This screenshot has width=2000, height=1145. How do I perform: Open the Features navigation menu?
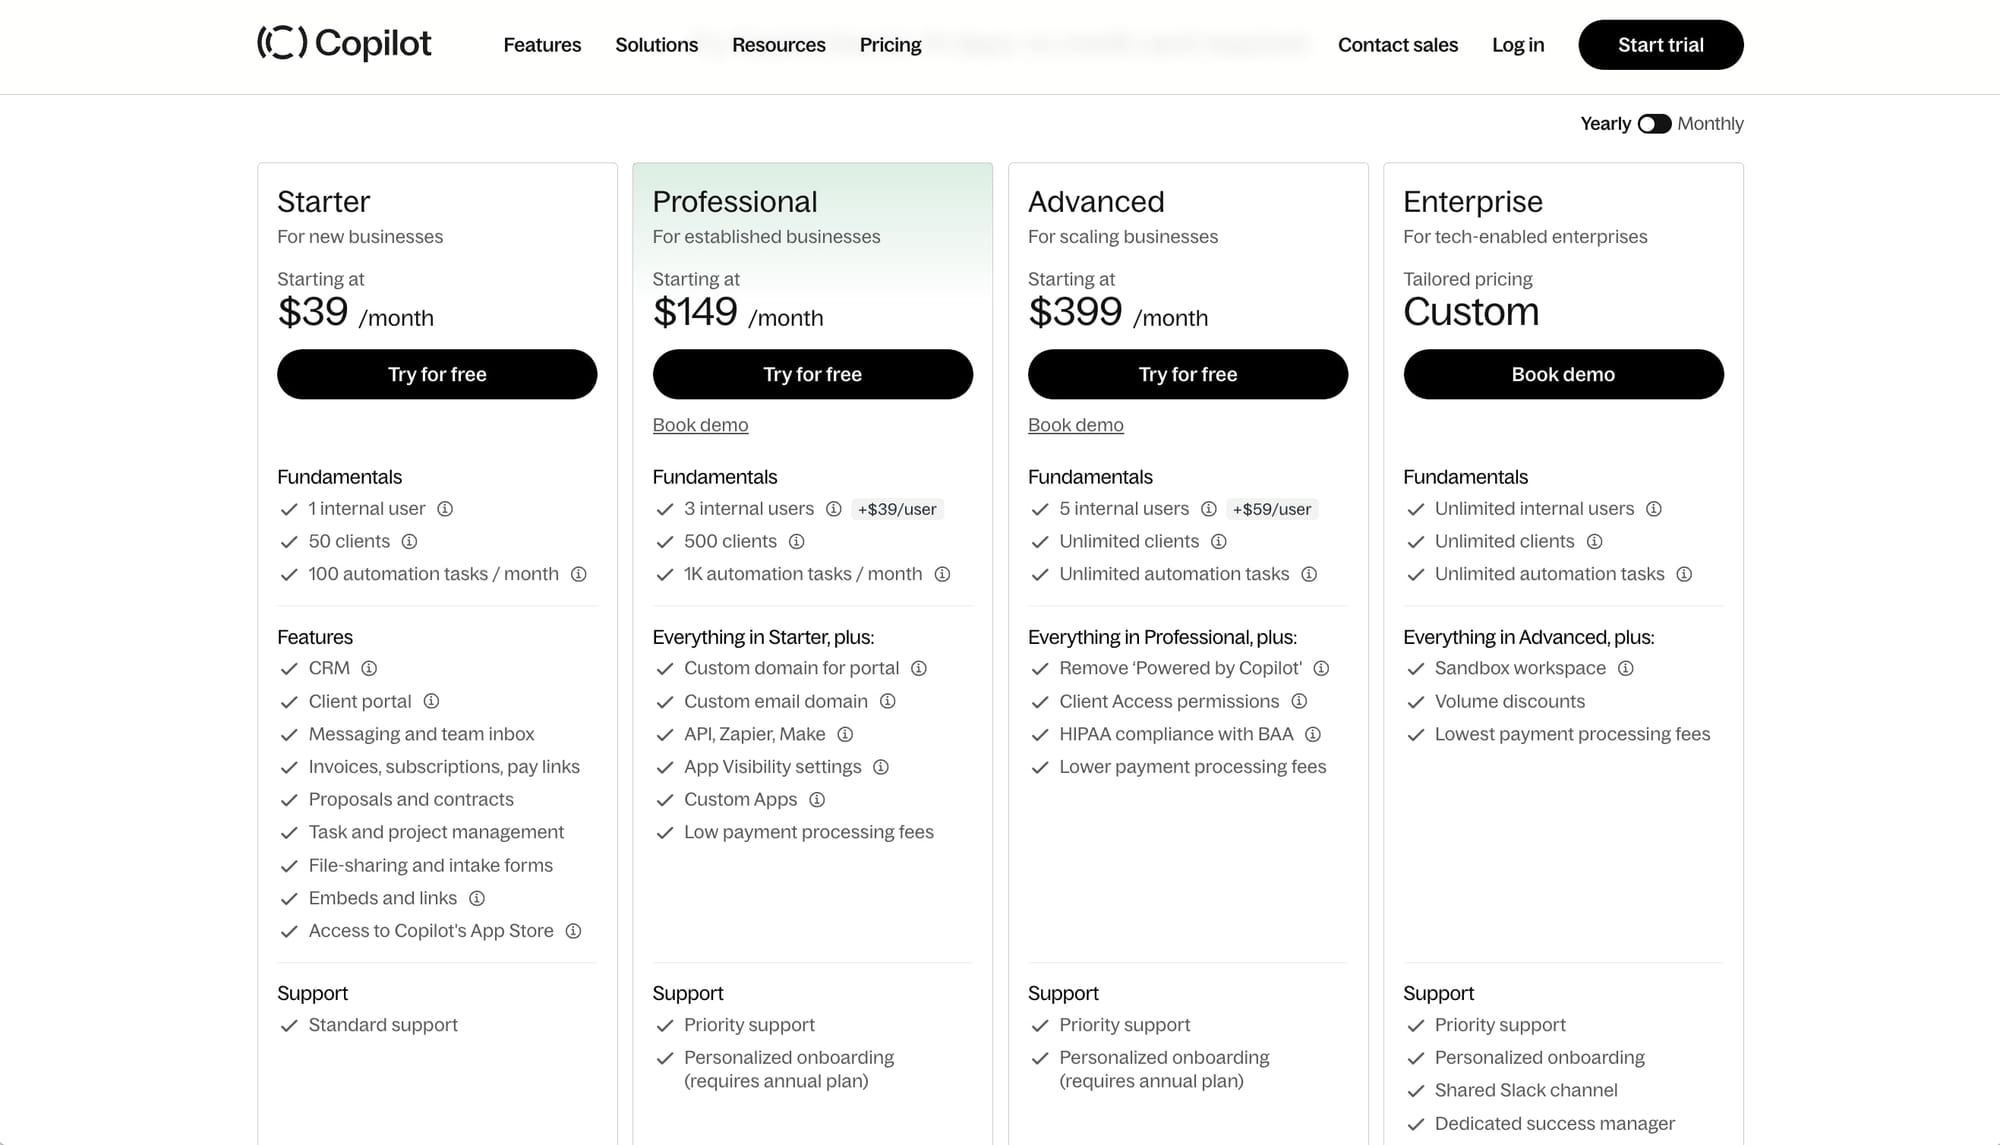pos(542,45)
